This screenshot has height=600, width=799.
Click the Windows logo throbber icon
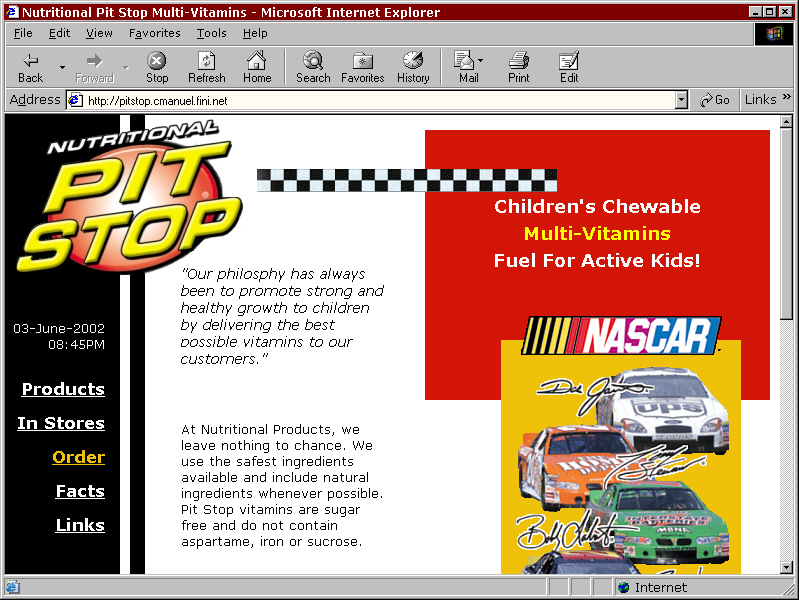(774, 34)
